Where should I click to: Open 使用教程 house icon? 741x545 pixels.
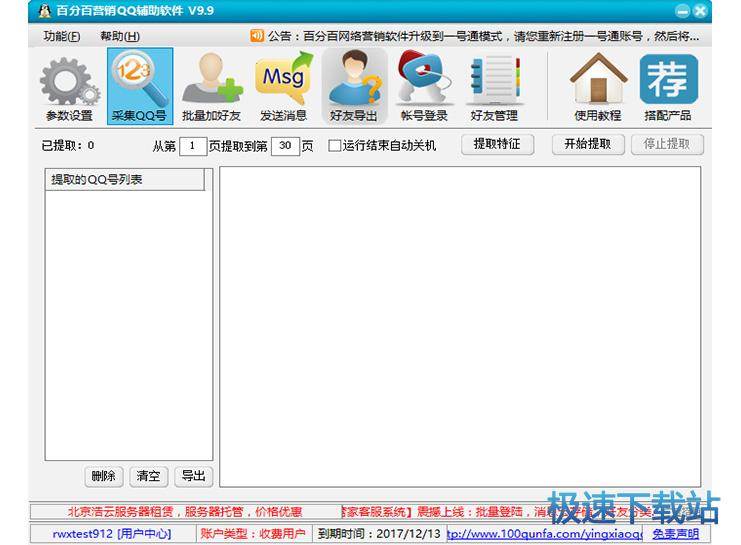(598, 87)
